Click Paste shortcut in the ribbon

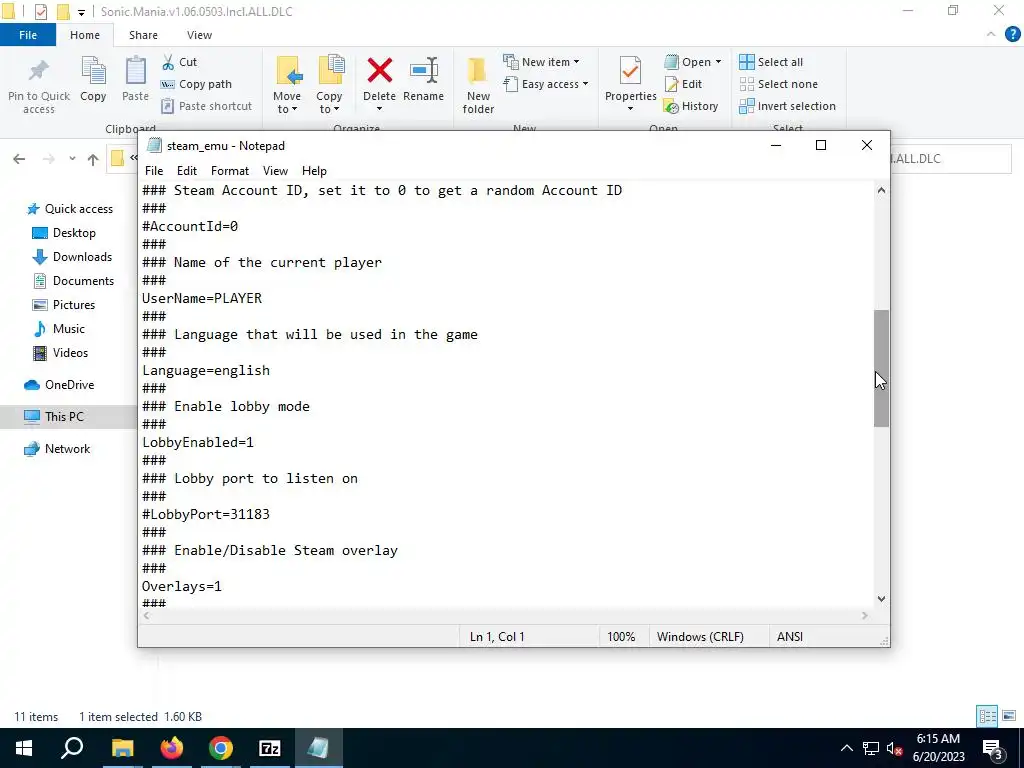[206, 106]
